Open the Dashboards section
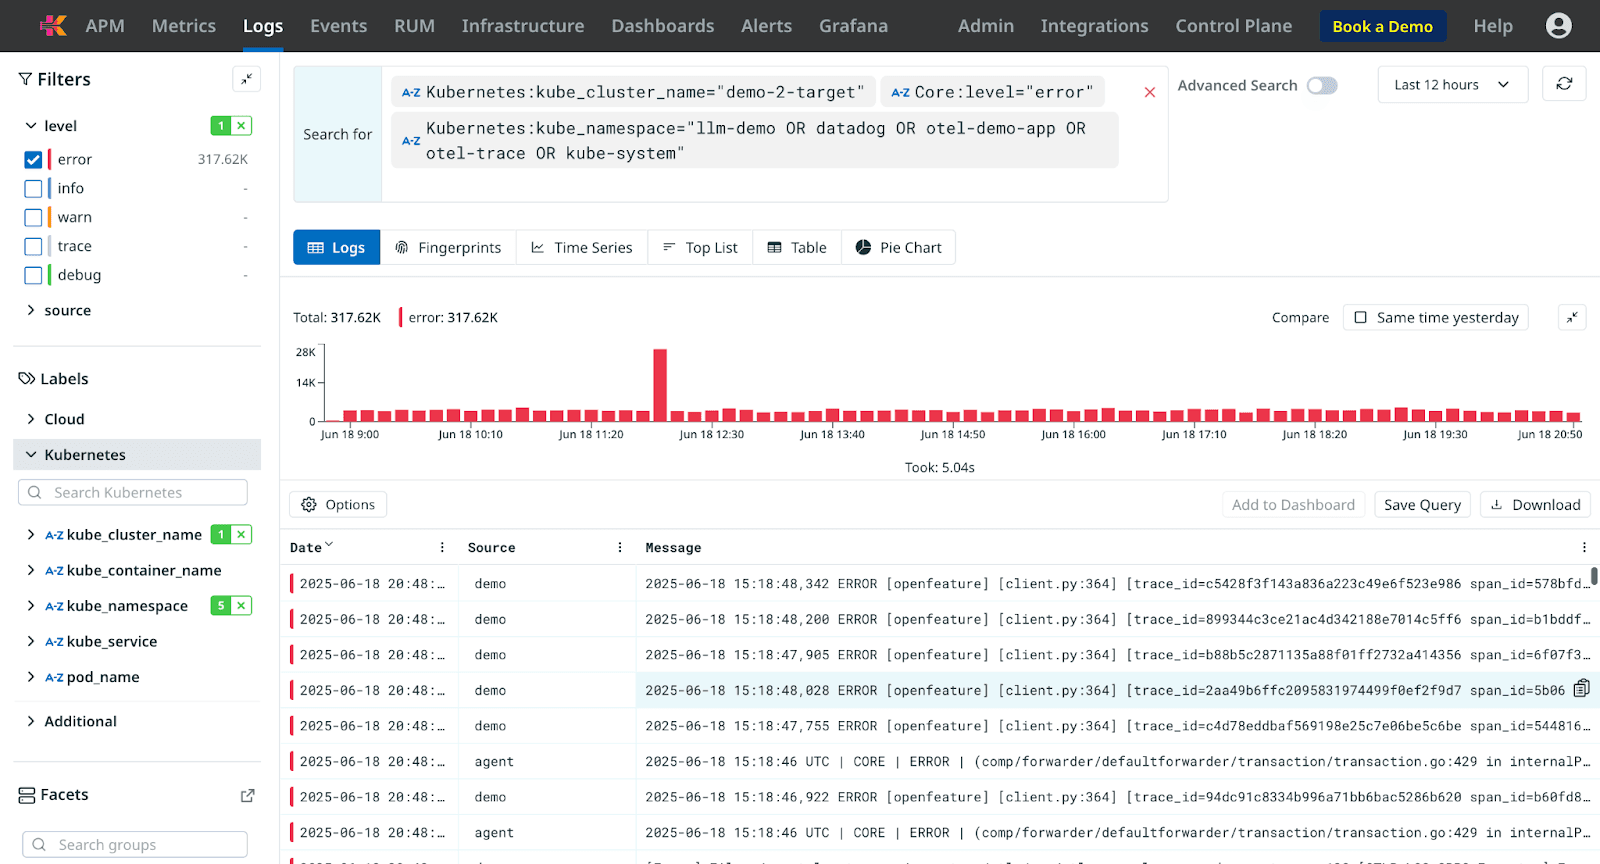The image size is (1600, 864). tap(663, 26)
